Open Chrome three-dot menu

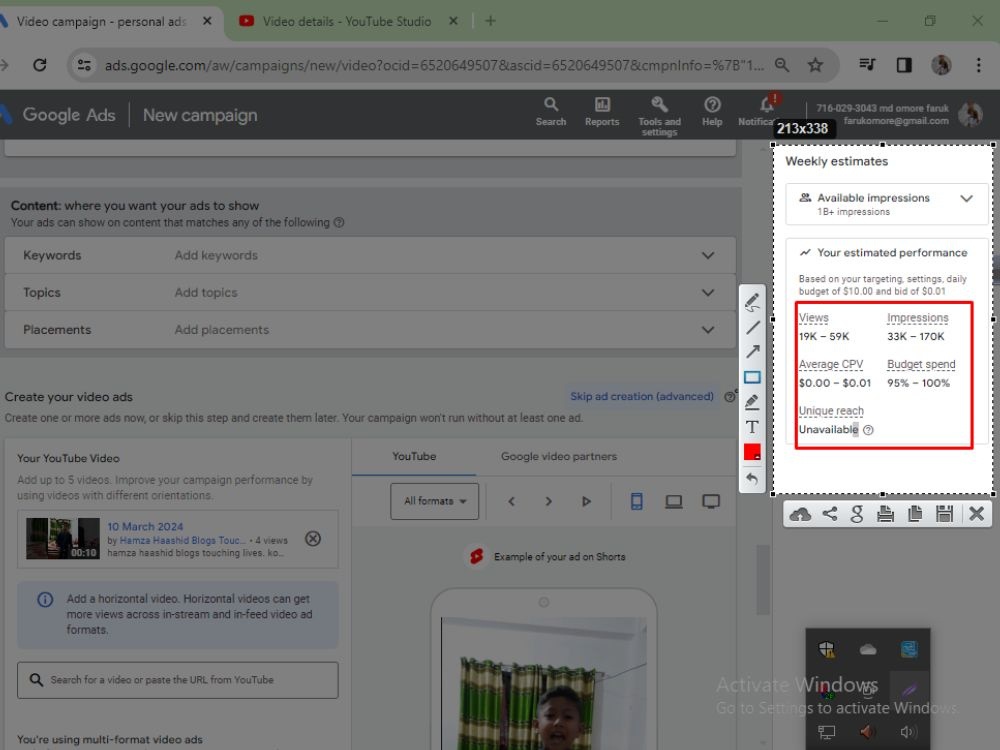click(x=978, y=64)
